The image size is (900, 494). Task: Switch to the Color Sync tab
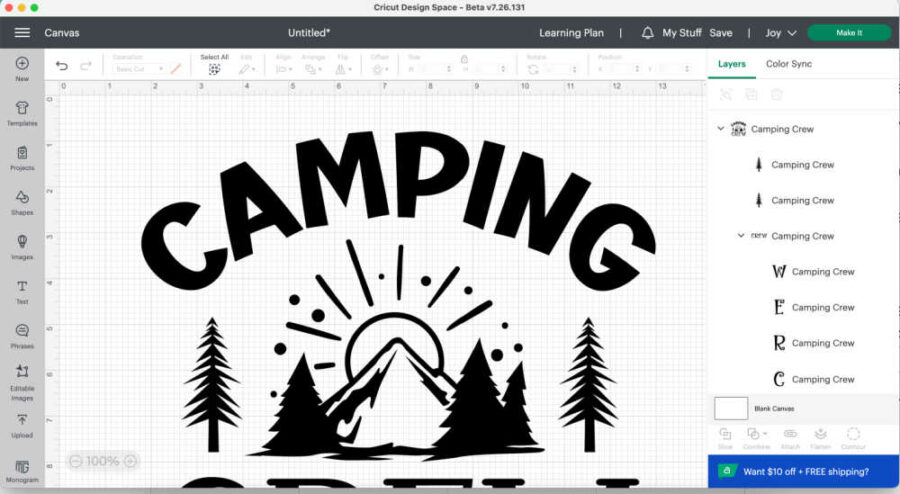(x=788, y=64)
